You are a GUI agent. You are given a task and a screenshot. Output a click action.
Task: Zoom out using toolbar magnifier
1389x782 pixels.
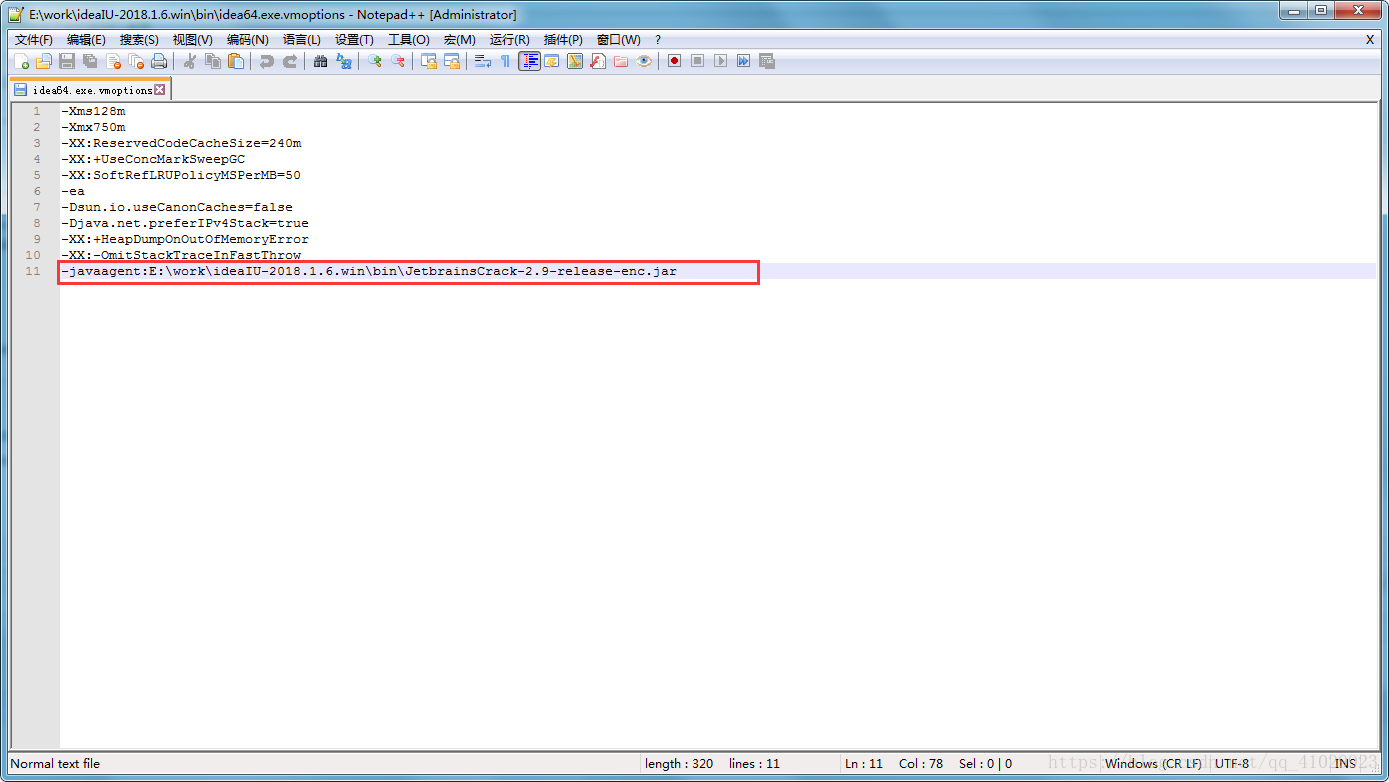point(397,61)
